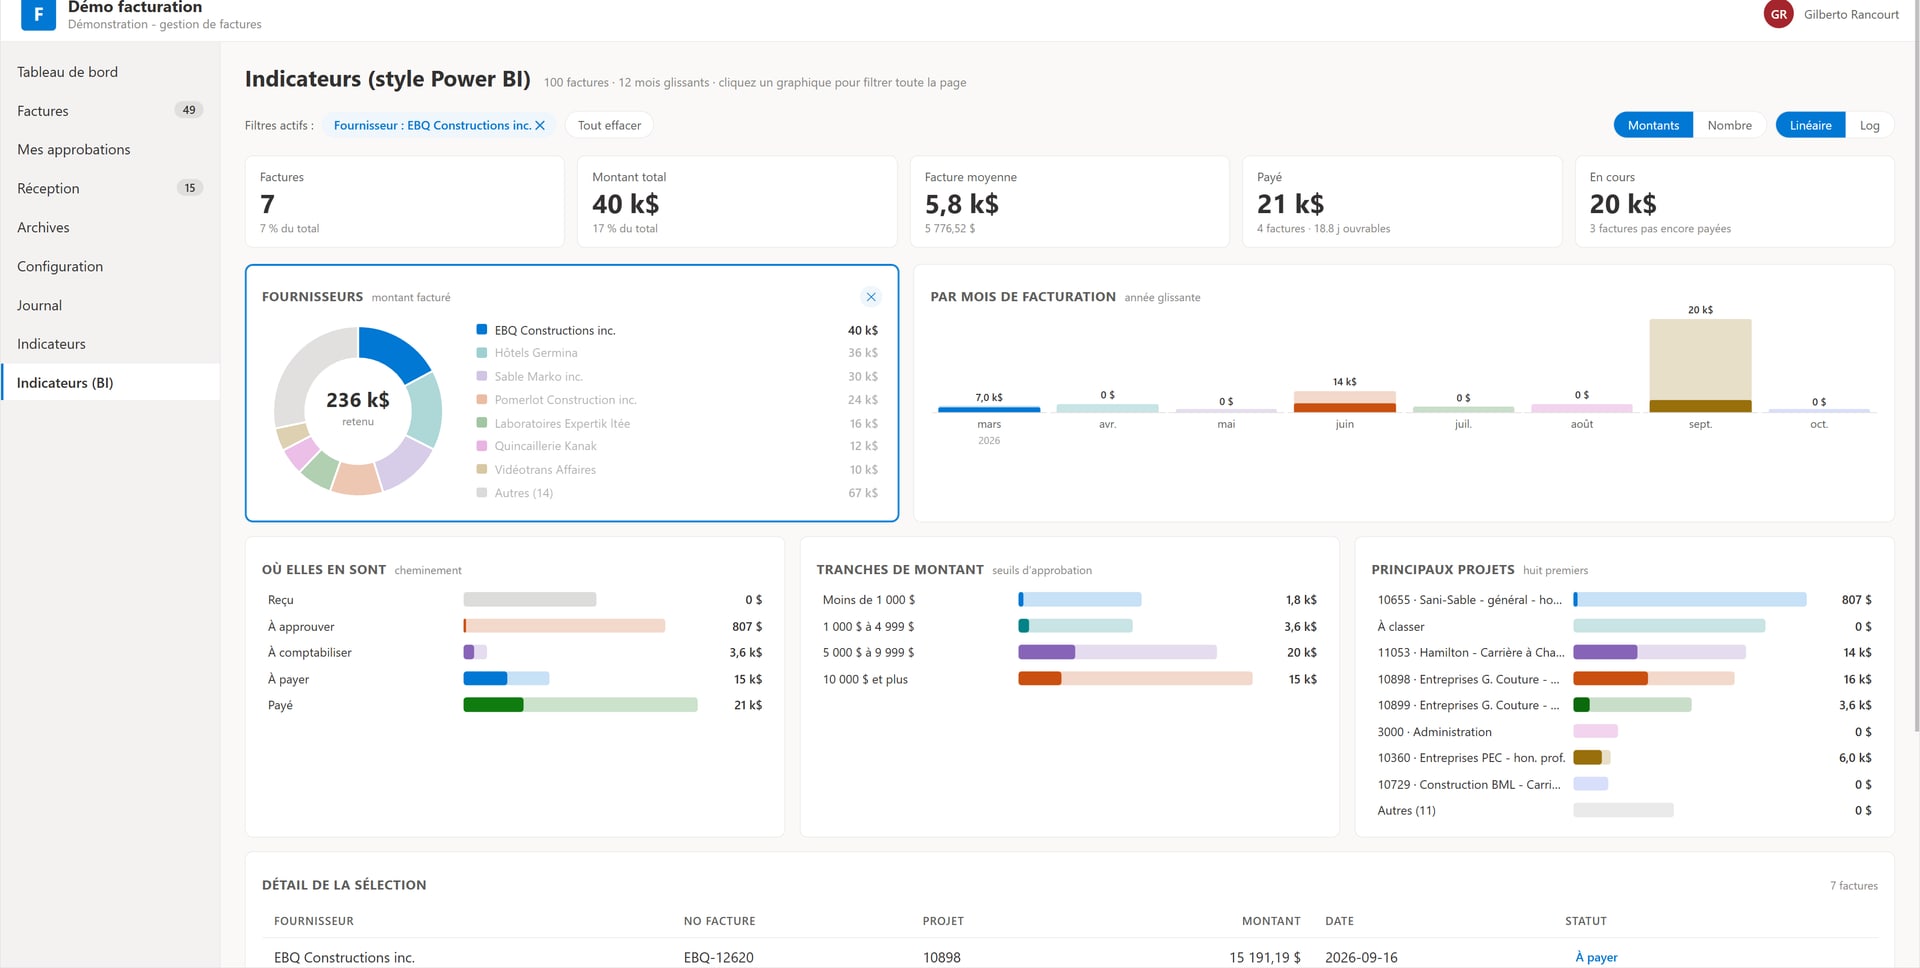This screenshot has width=1920, height=968.
Task: Select the À approuver status row
Action: click(514, 626)
